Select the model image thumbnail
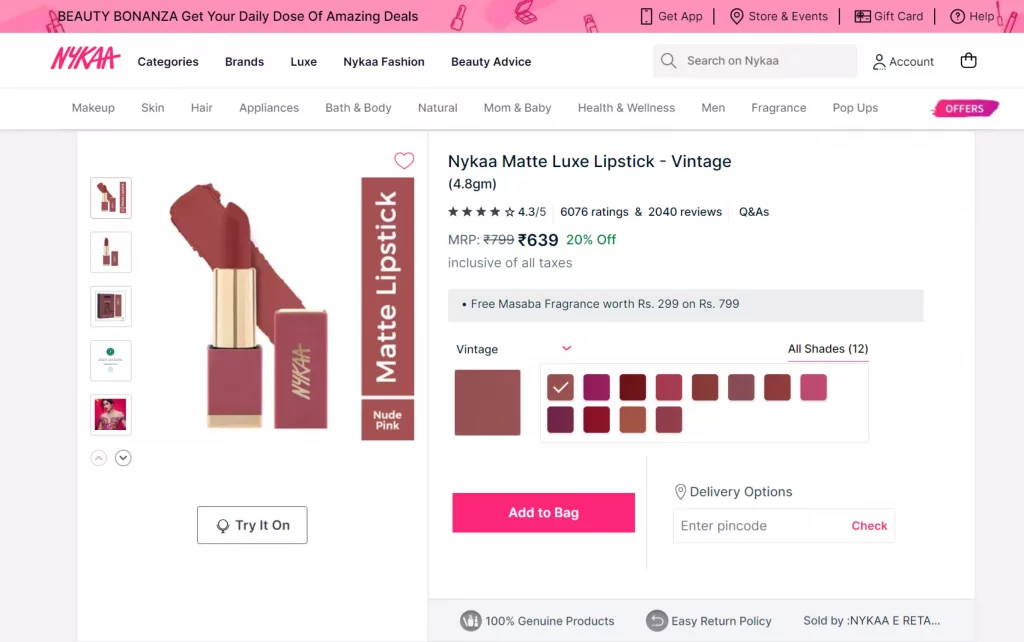Viewport: 1024px width, 642px height. click(x=110, y=413)
